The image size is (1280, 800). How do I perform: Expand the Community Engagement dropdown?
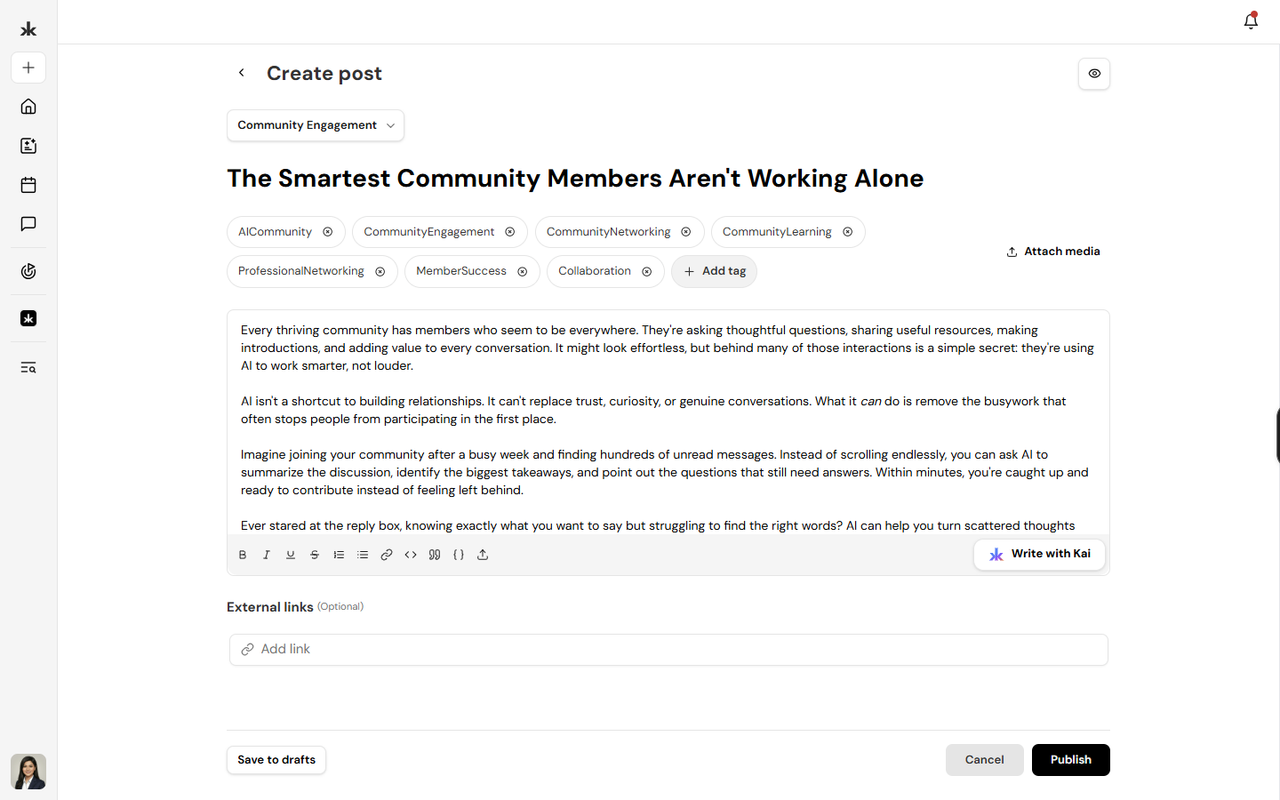point(316,125)
